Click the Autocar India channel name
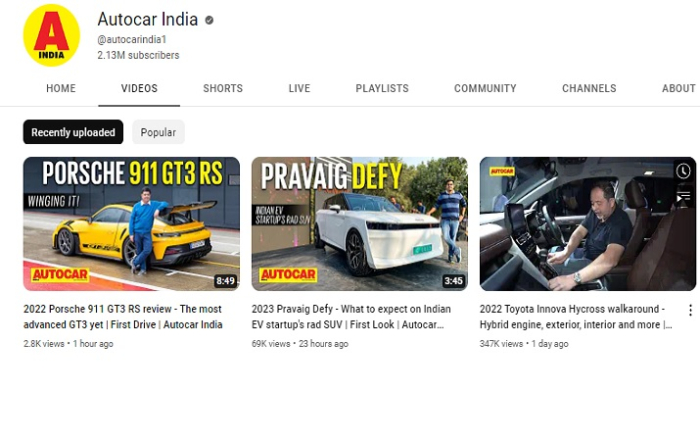Viewport: 700px width, 441px height. pyautogui.click(x=148, y=19)
